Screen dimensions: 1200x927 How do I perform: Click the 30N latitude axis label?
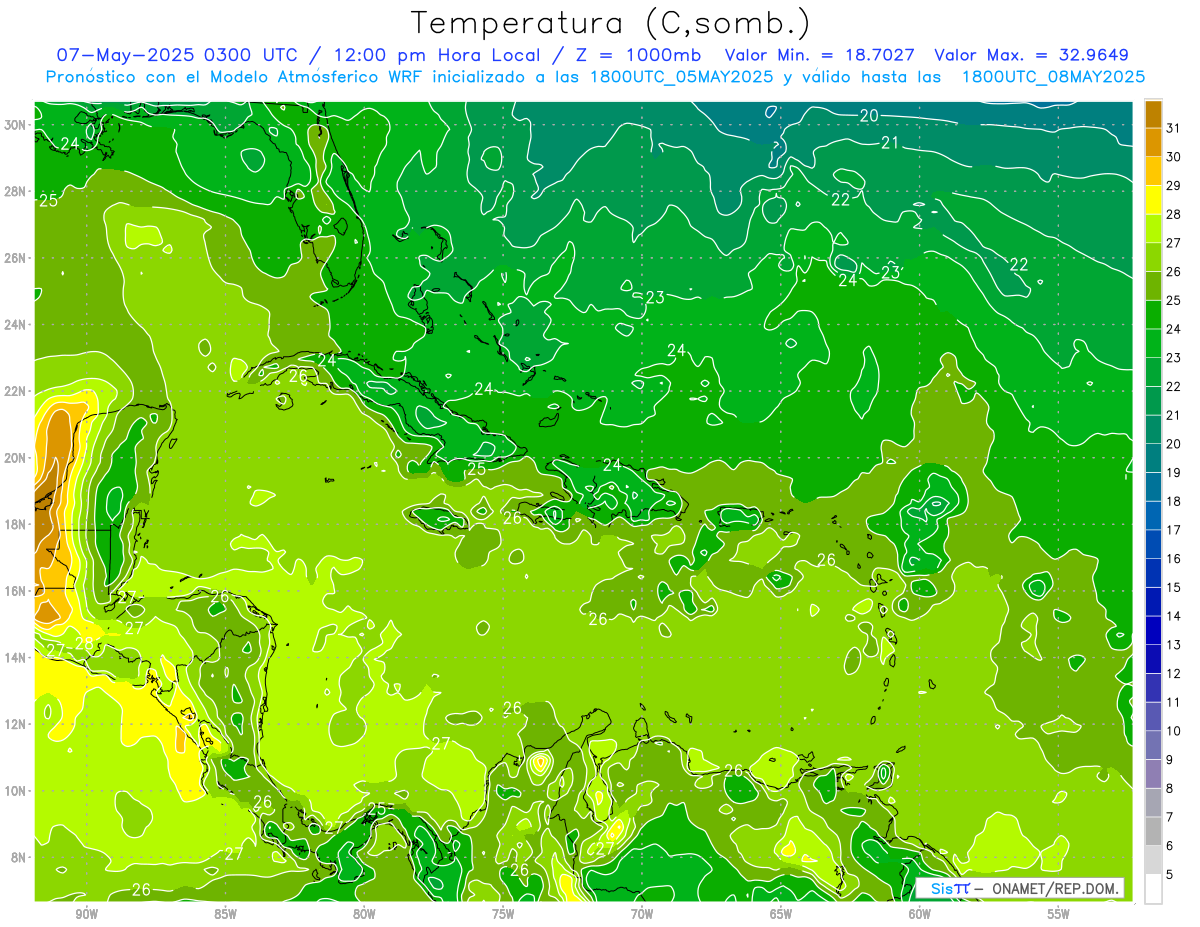tap(16, 125)
